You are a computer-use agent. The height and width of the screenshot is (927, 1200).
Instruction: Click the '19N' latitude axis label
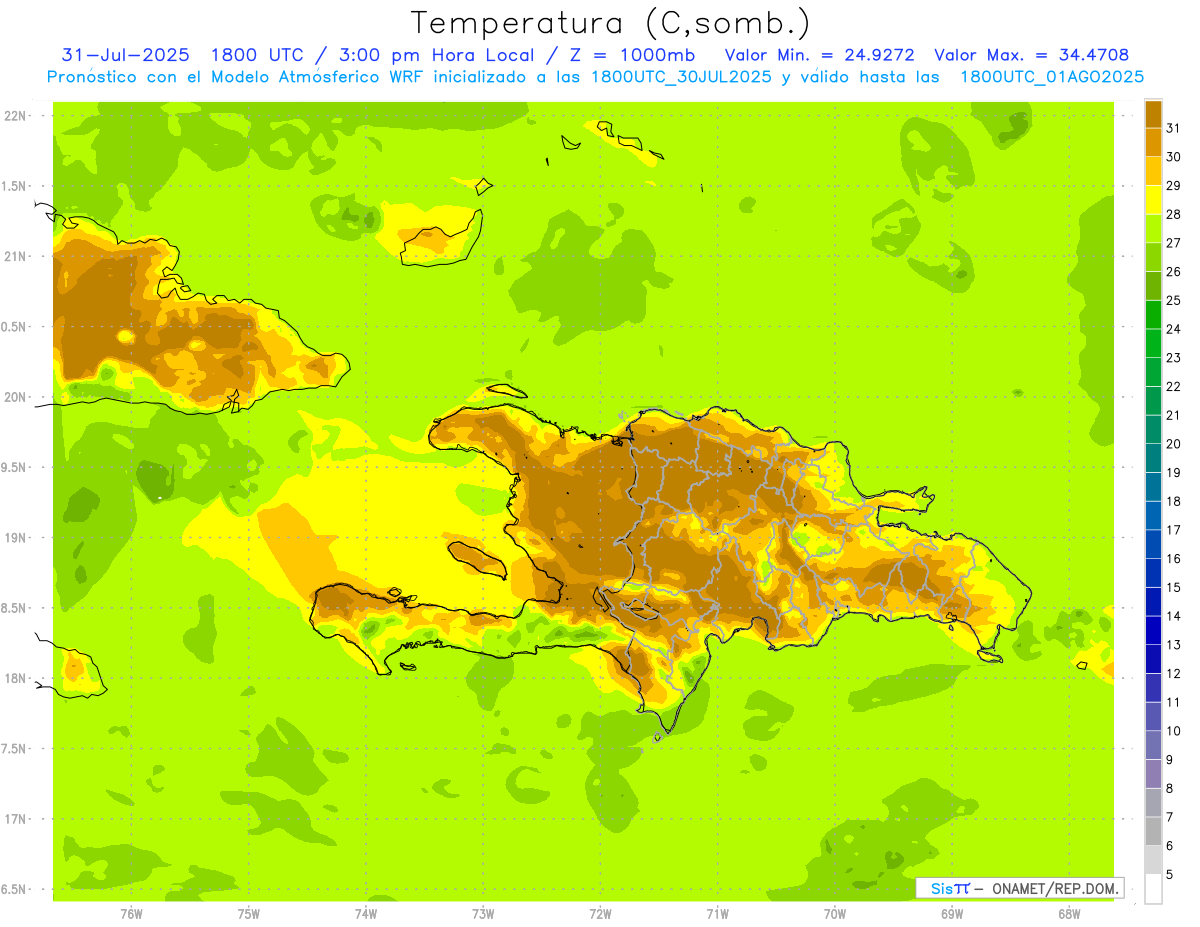(x=15, y=538)
